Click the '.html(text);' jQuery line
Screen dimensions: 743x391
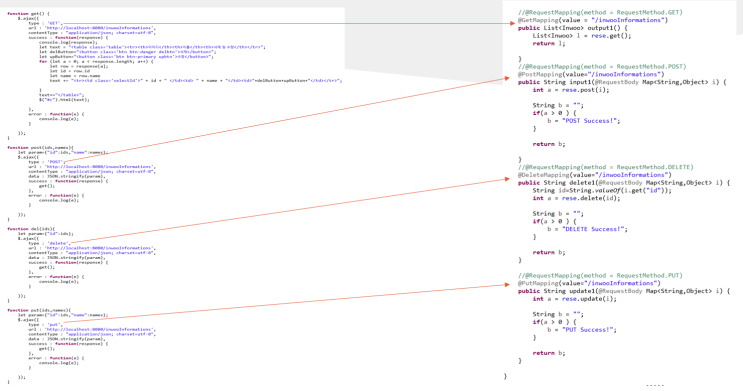tap(64, 100)
